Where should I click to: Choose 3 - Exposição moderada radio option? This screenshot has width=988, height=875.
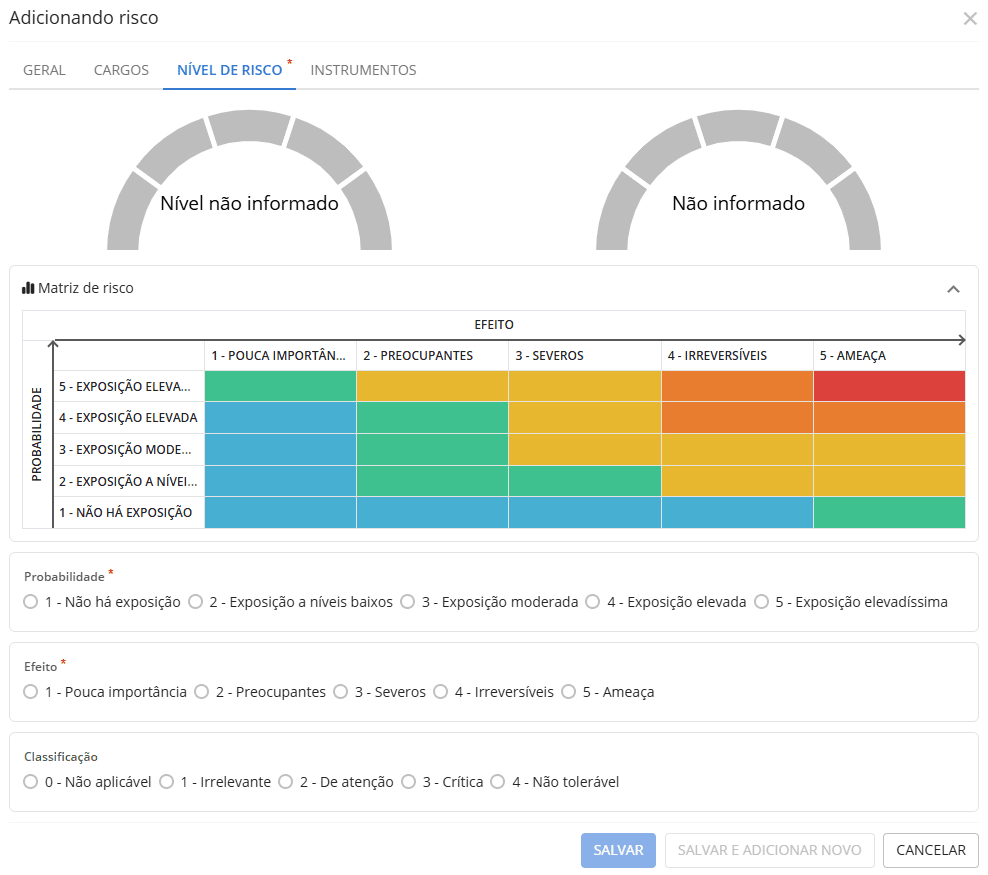408,602
